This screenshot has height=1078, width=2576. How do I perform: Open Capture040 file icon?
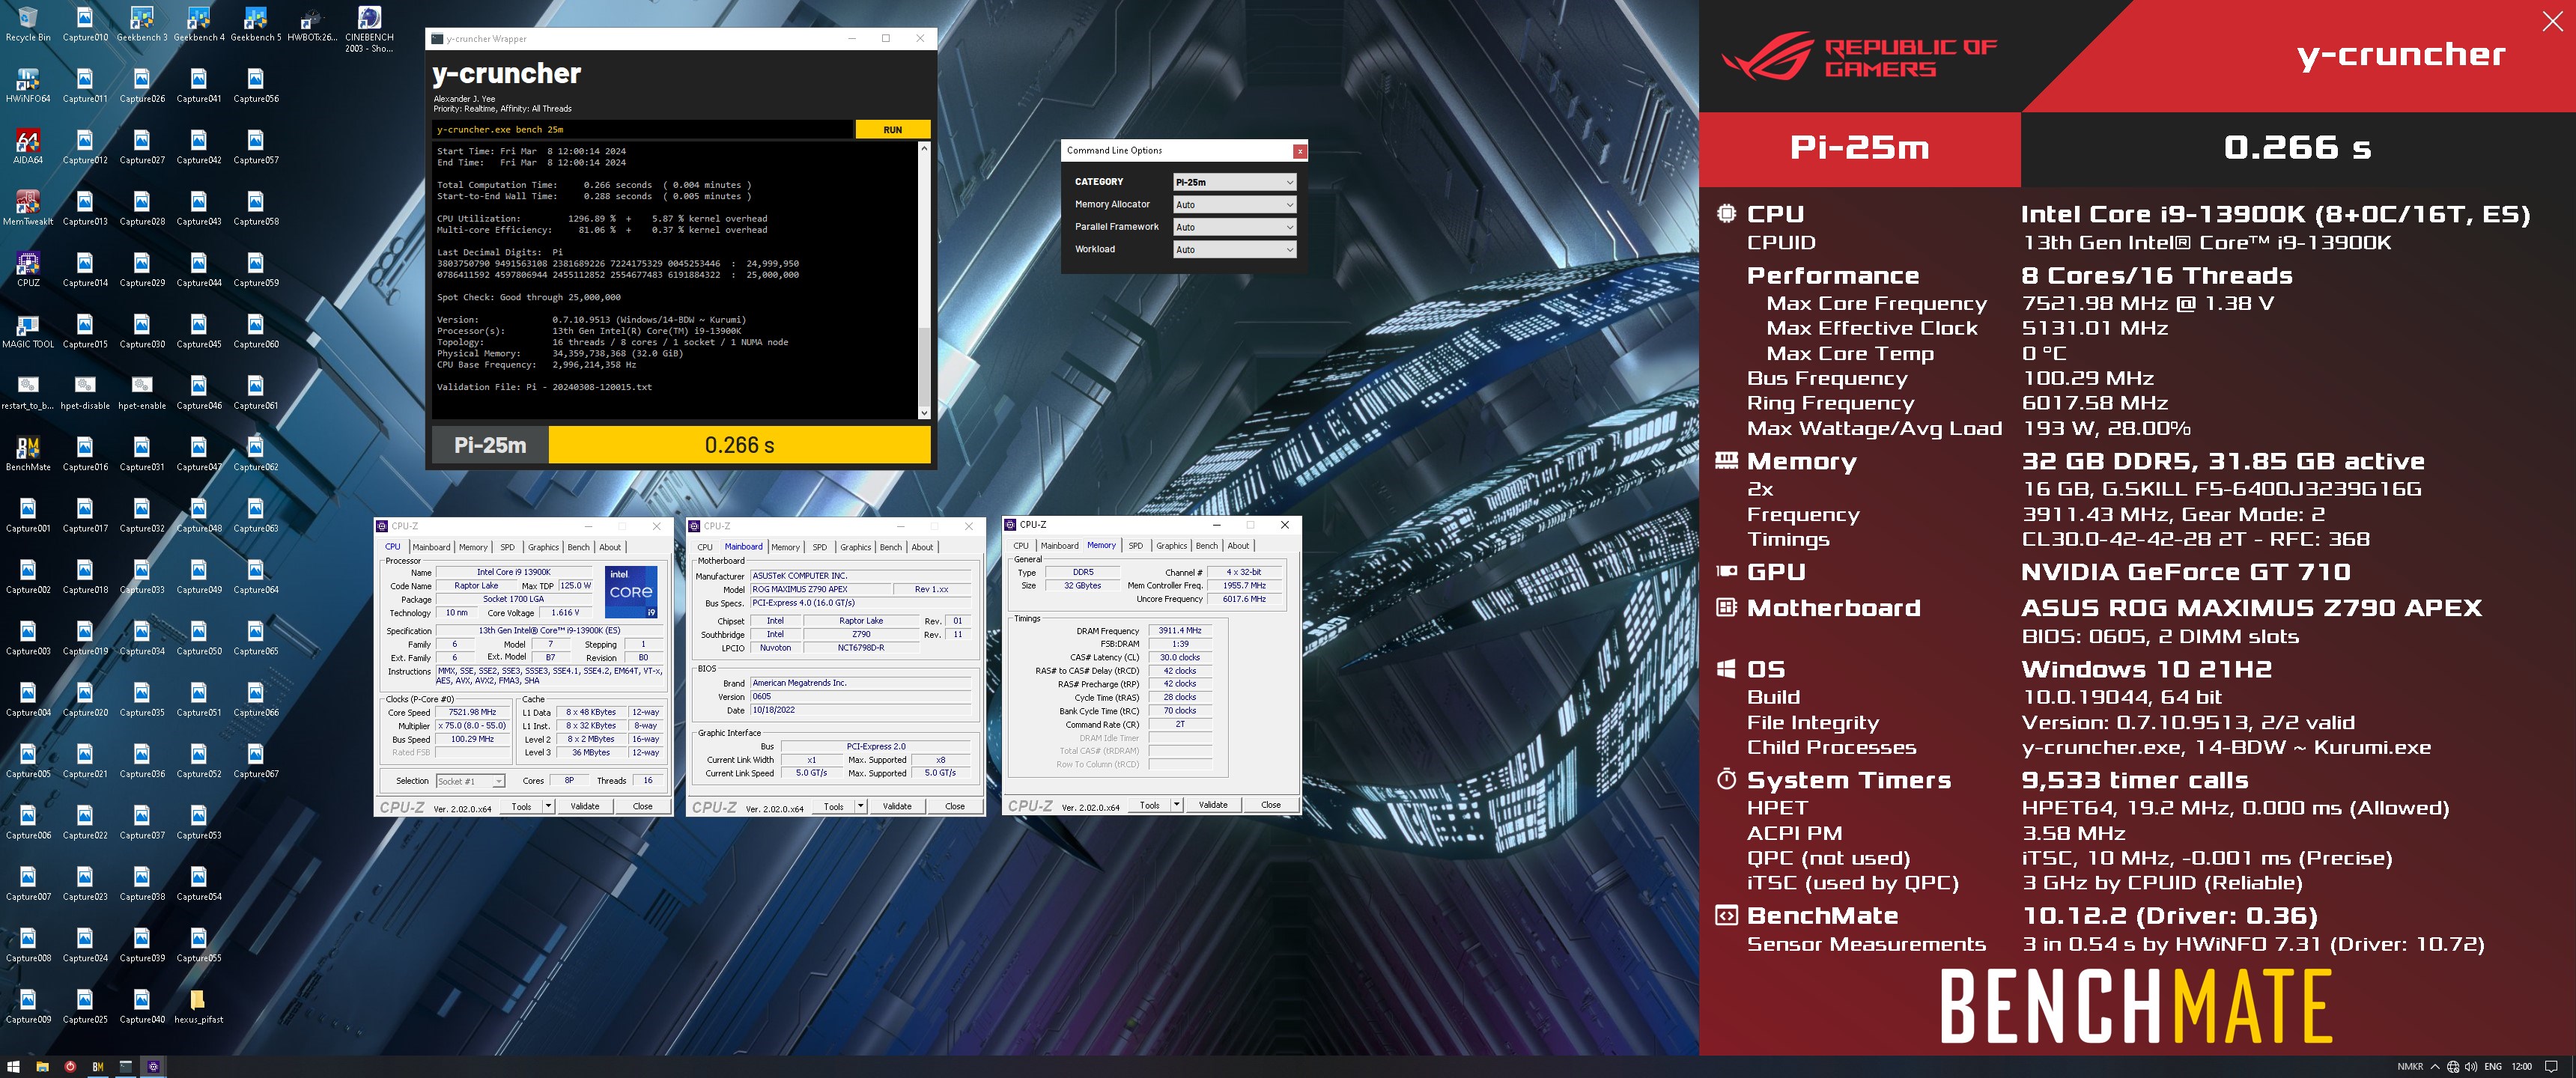(142, 1006)
